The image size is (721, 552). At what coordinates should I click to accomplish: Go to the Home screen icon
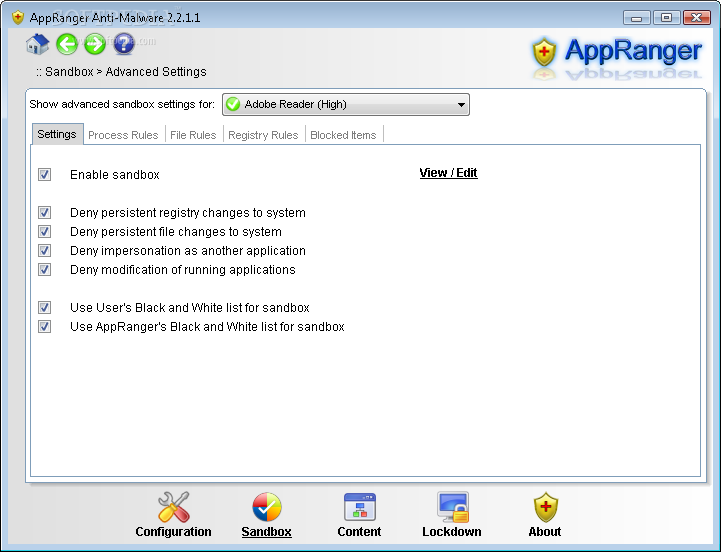[37, 44]
